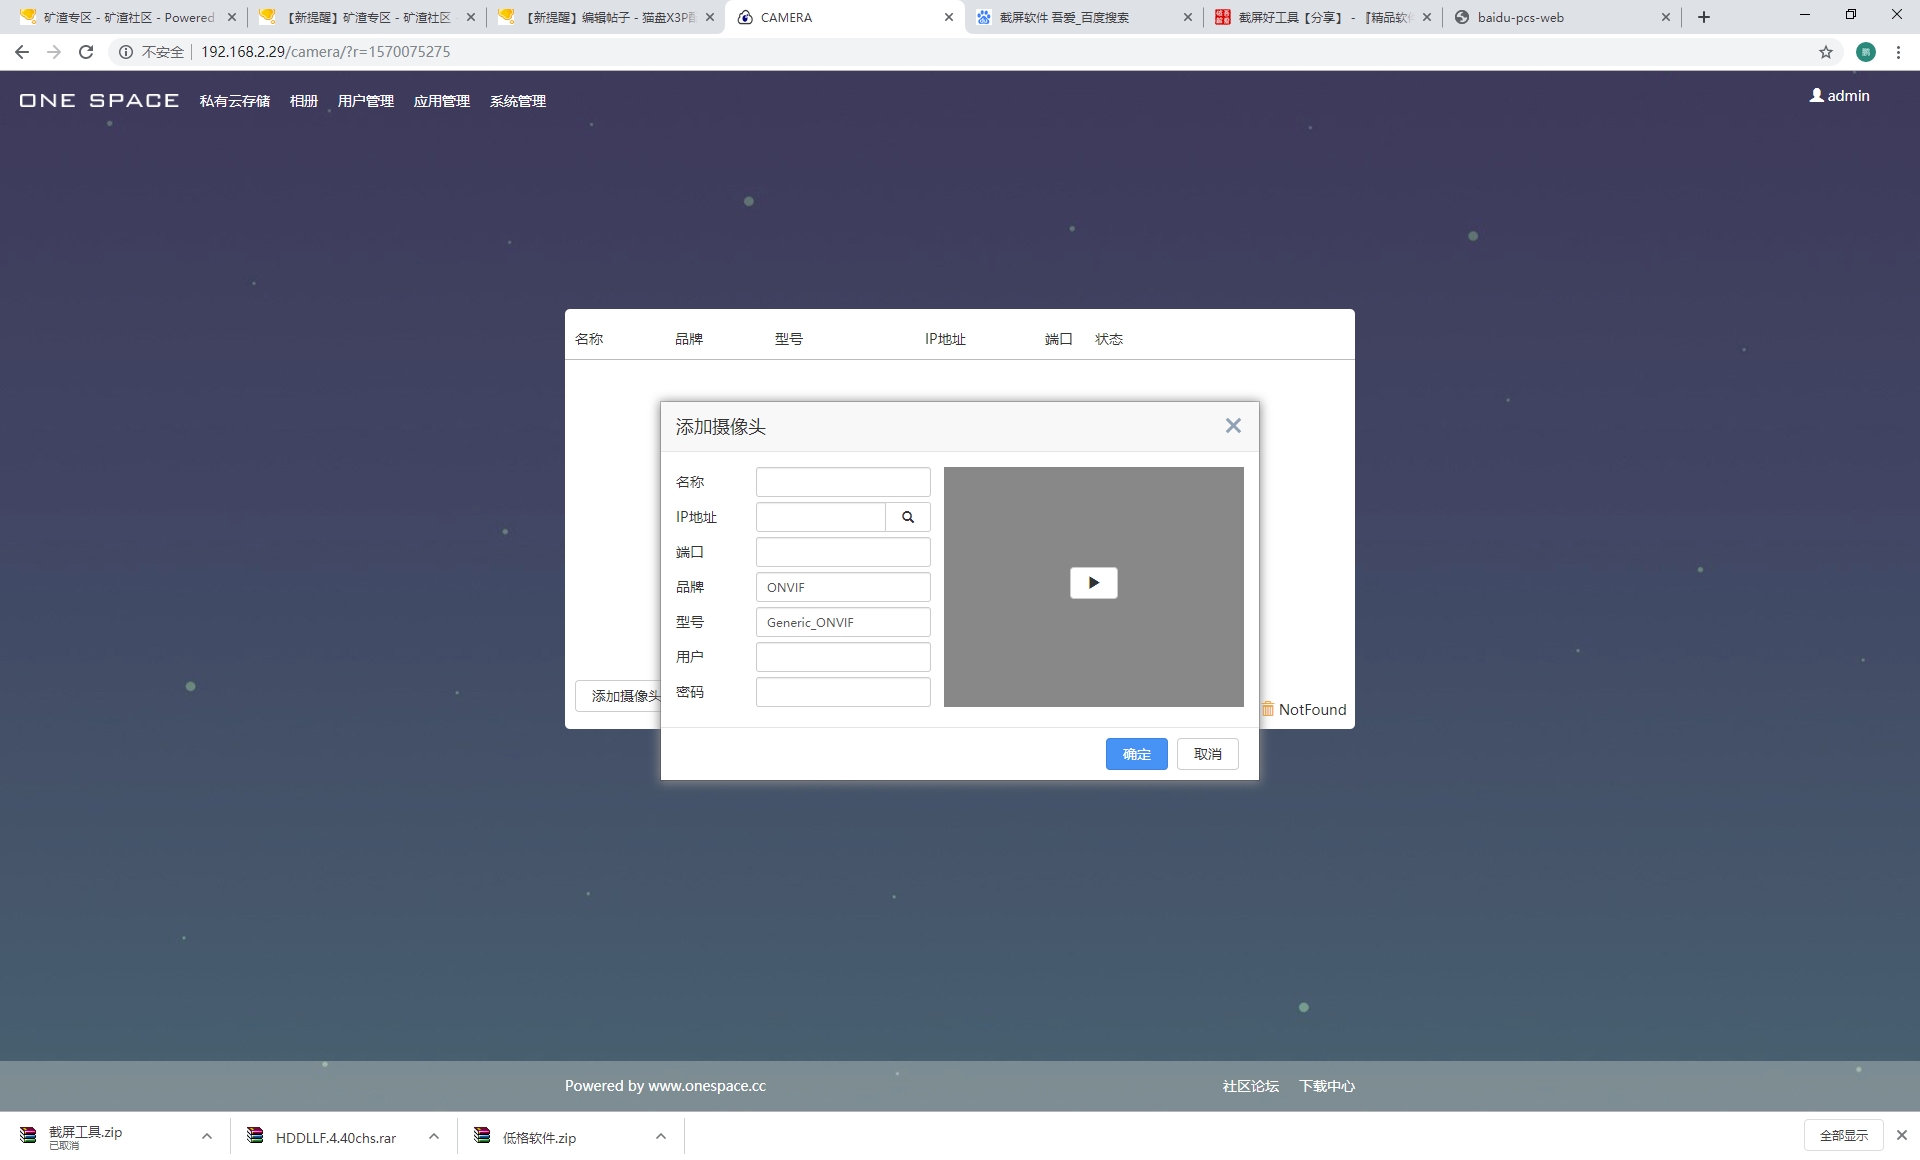Open the 系统管理 menu

click(x=518, y=101)
